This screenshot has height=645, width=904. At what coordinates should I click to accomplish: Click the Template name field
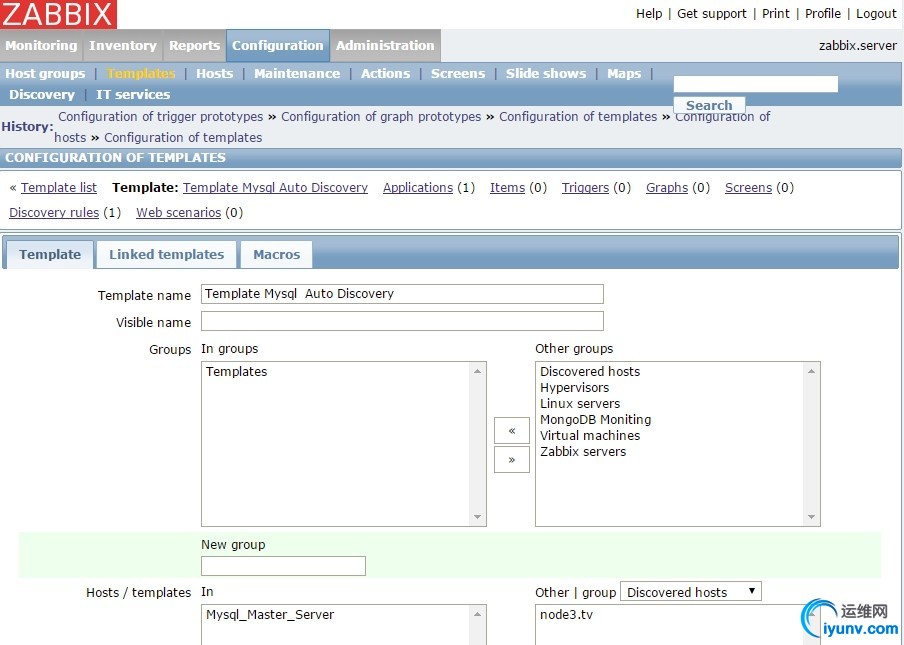(402, 294)
